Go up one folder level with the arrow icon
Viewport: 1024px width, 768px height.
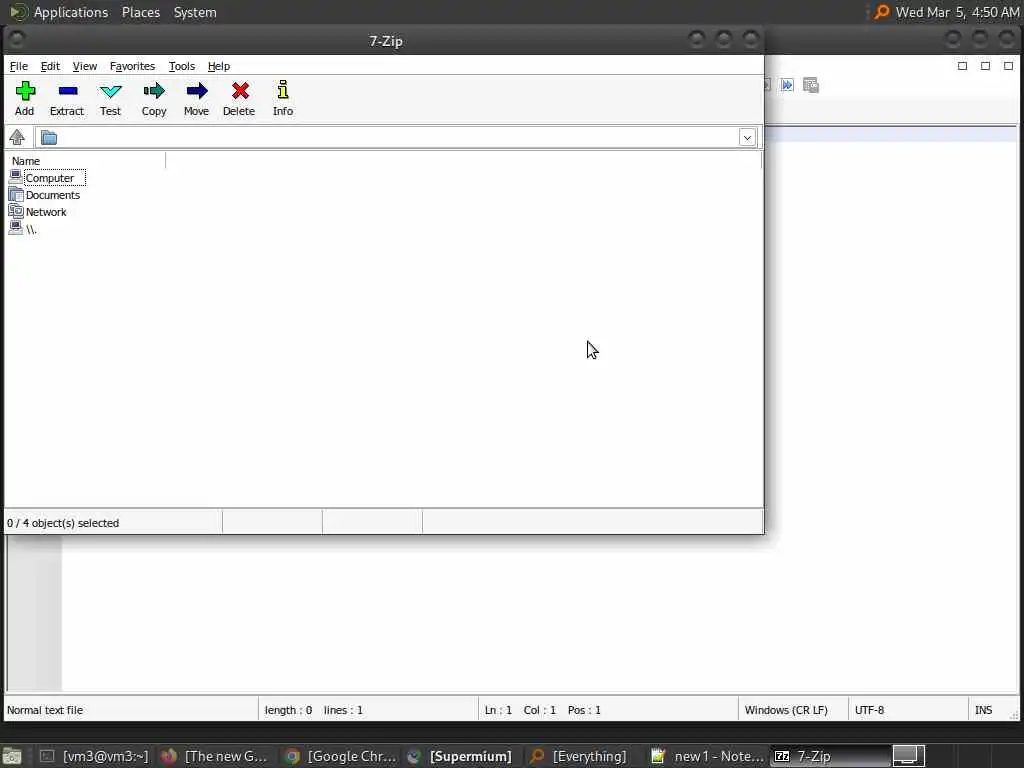coord(17,137)
